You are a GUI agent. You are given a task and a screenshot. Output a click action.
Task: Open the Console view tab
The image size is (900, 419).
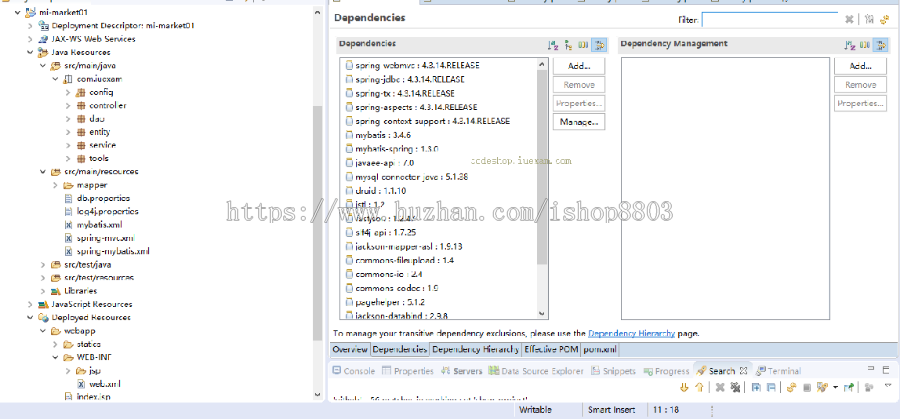tap(354, 371)
